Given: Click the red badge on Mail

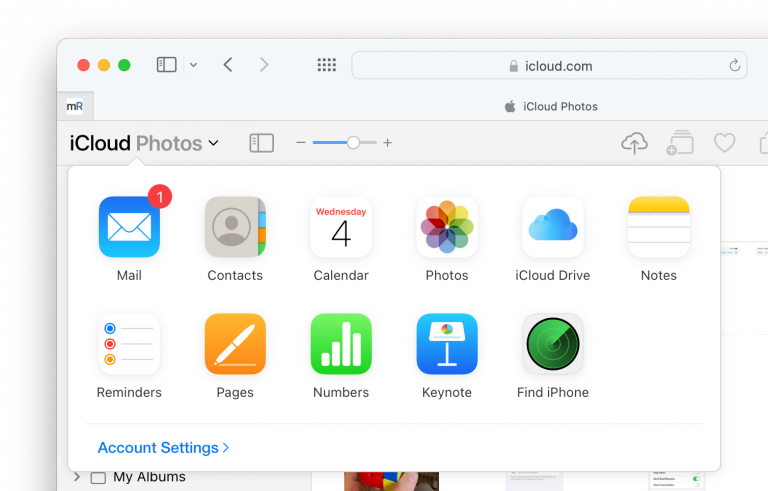Looking at the screenshot, I should pos(160,197).
